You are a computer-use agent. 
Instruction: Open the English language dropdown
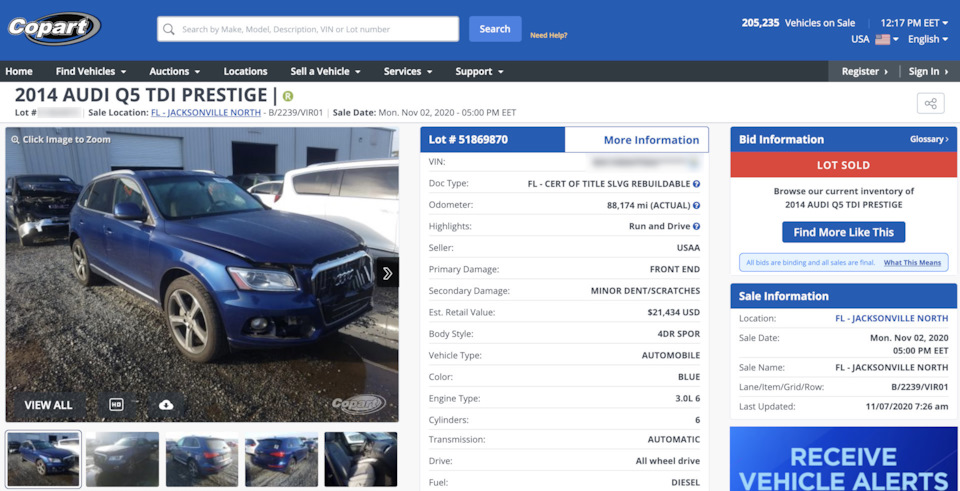[x=928, y=39]
